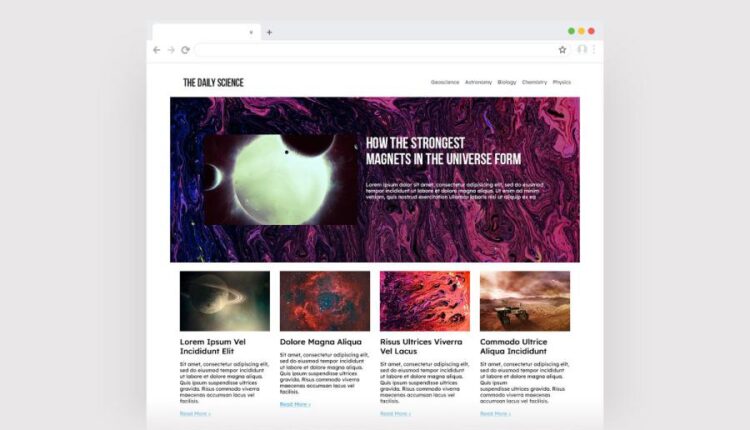The image size is (750, 430).
Task: Open the Saturn planet article thumbnail
Action: [x=225, y=301]
